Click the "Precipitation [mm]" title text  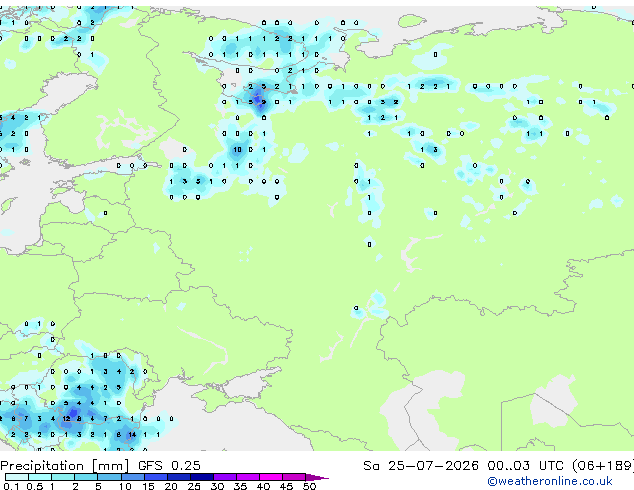tap(65, 466)
